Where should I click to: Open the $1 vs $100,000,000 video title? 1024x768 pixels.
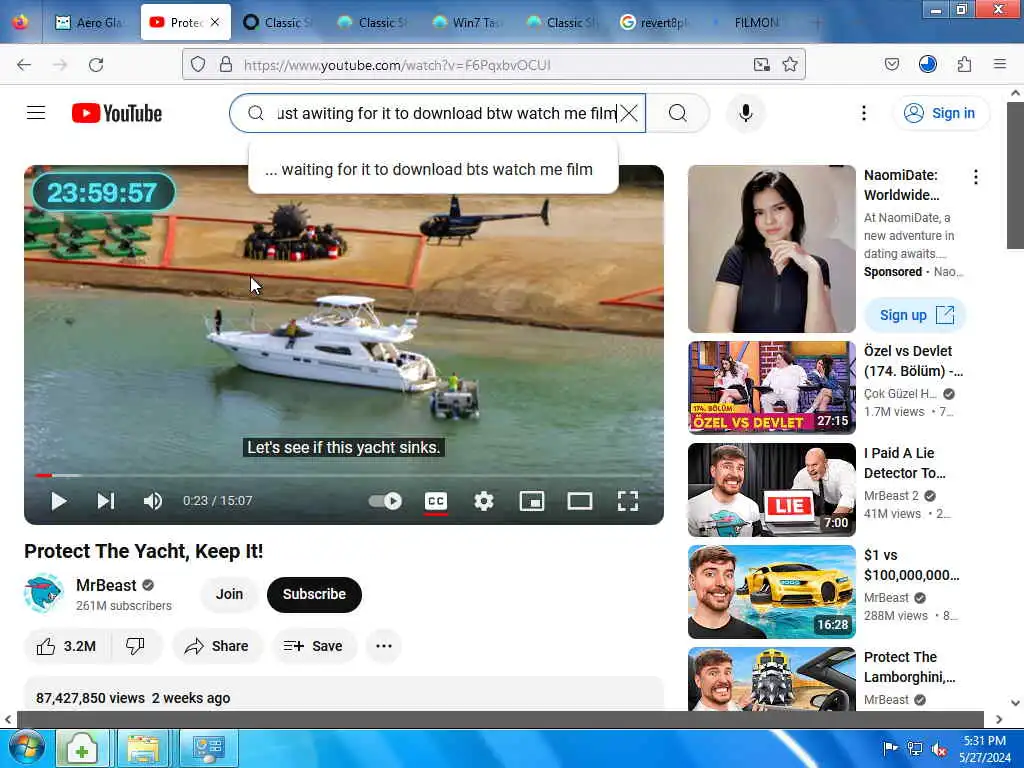(x=912, y=565)
